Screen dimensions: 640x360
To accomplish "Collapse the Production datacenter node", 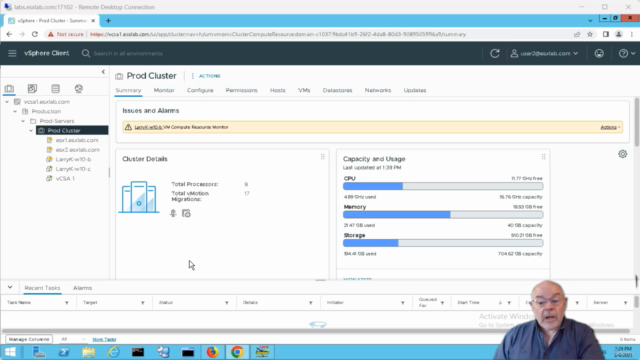I will tap(15, 111).
